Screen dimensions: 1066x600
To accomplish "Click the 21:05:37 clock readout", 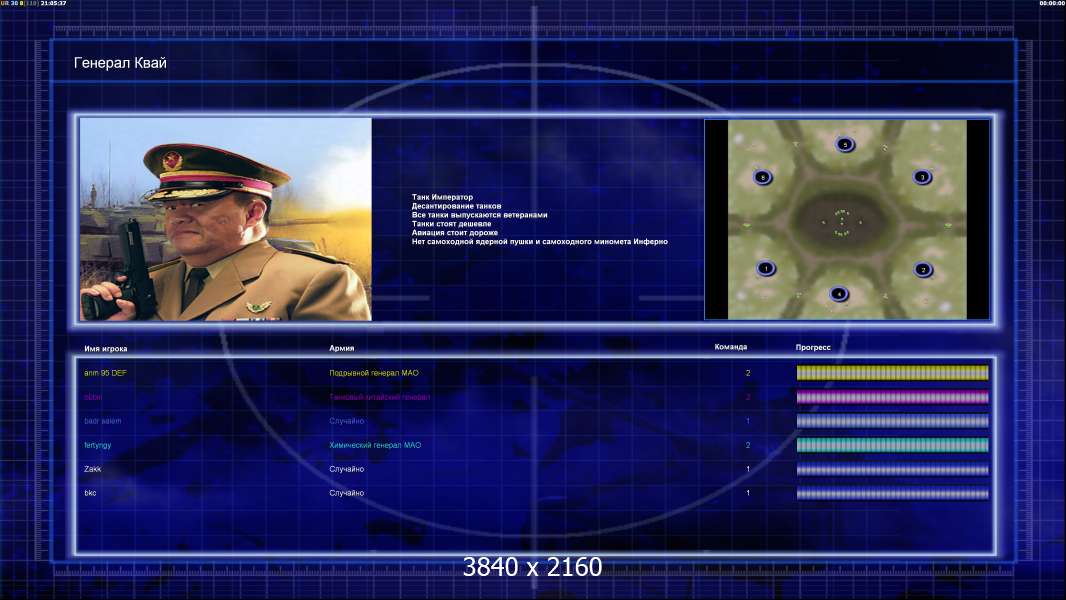I will pyautogui.click(x=54, y=3).
